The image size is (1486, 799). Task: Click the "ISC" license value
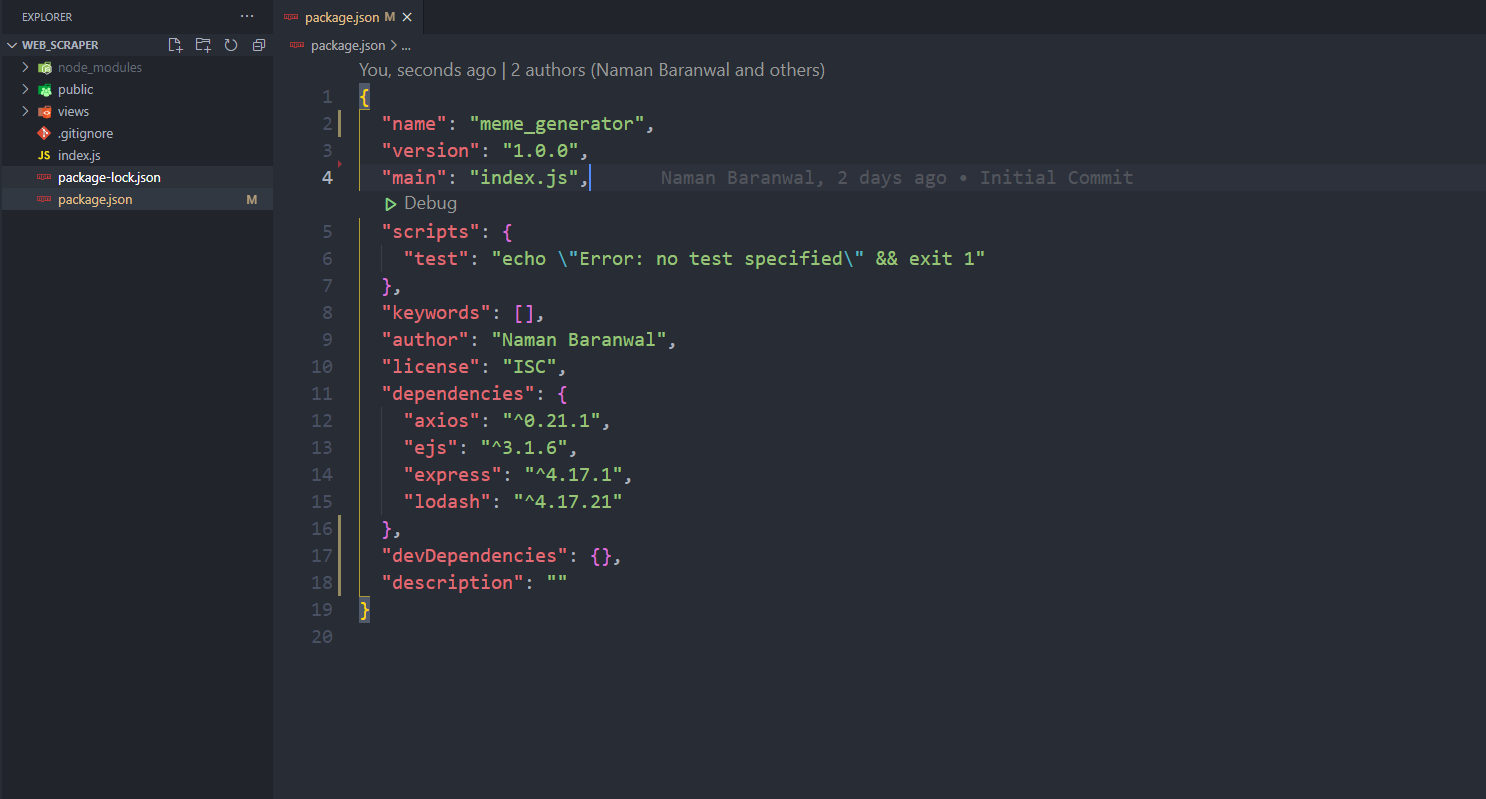click(x=530, y=366)
